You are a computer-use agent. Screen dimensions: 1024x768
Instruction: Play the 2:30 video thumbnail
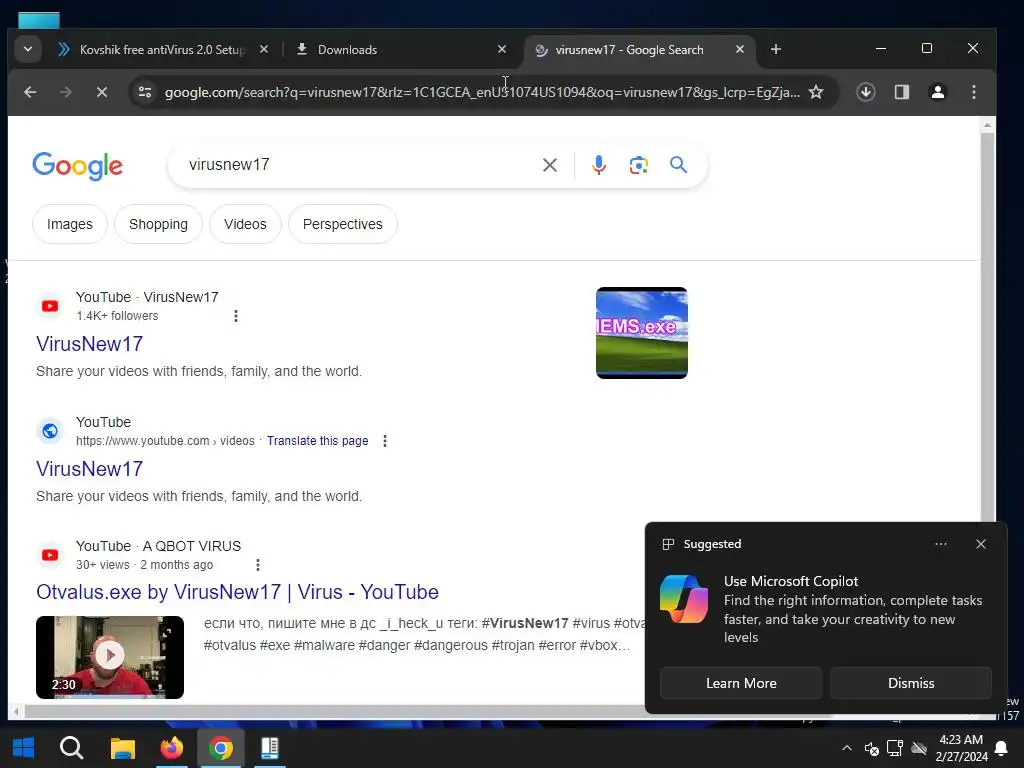tap(110, 657)
